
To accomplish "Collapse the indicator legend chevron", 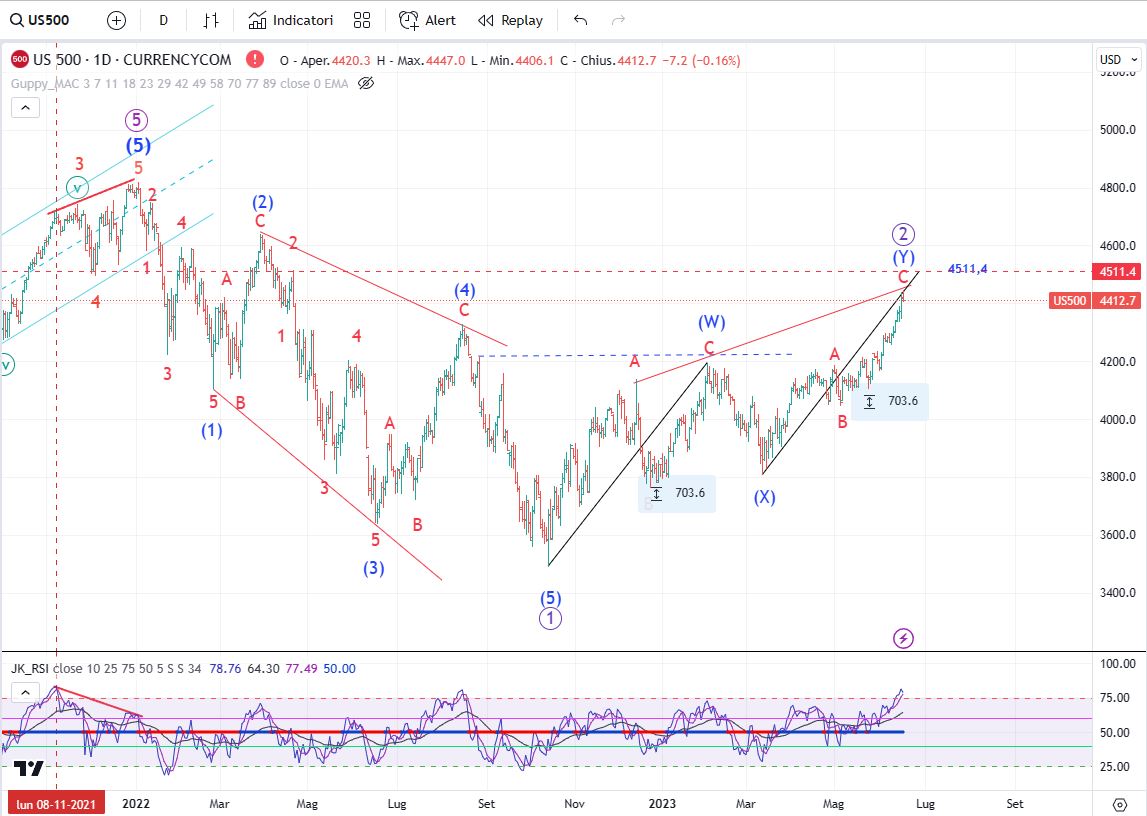I will (25, 108).
